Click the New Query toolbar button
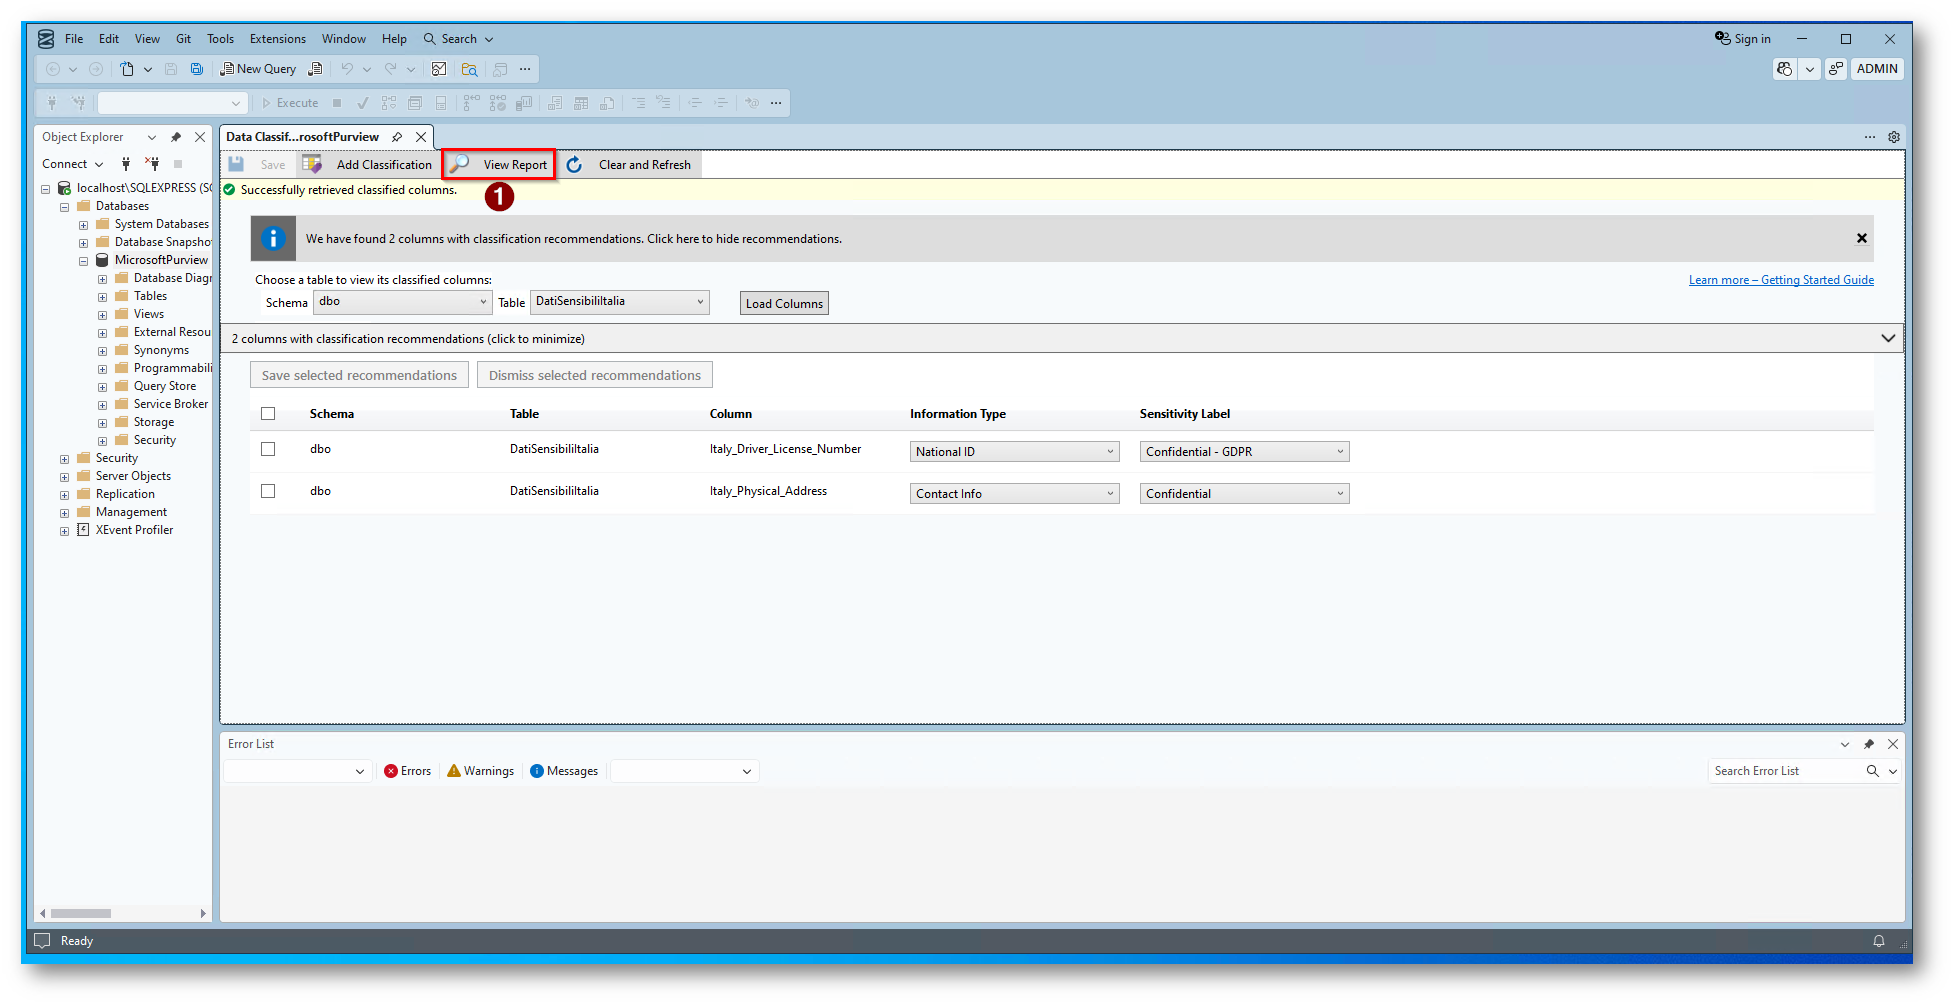This screenshot has width=1955, height=1006. click(258, 69)
